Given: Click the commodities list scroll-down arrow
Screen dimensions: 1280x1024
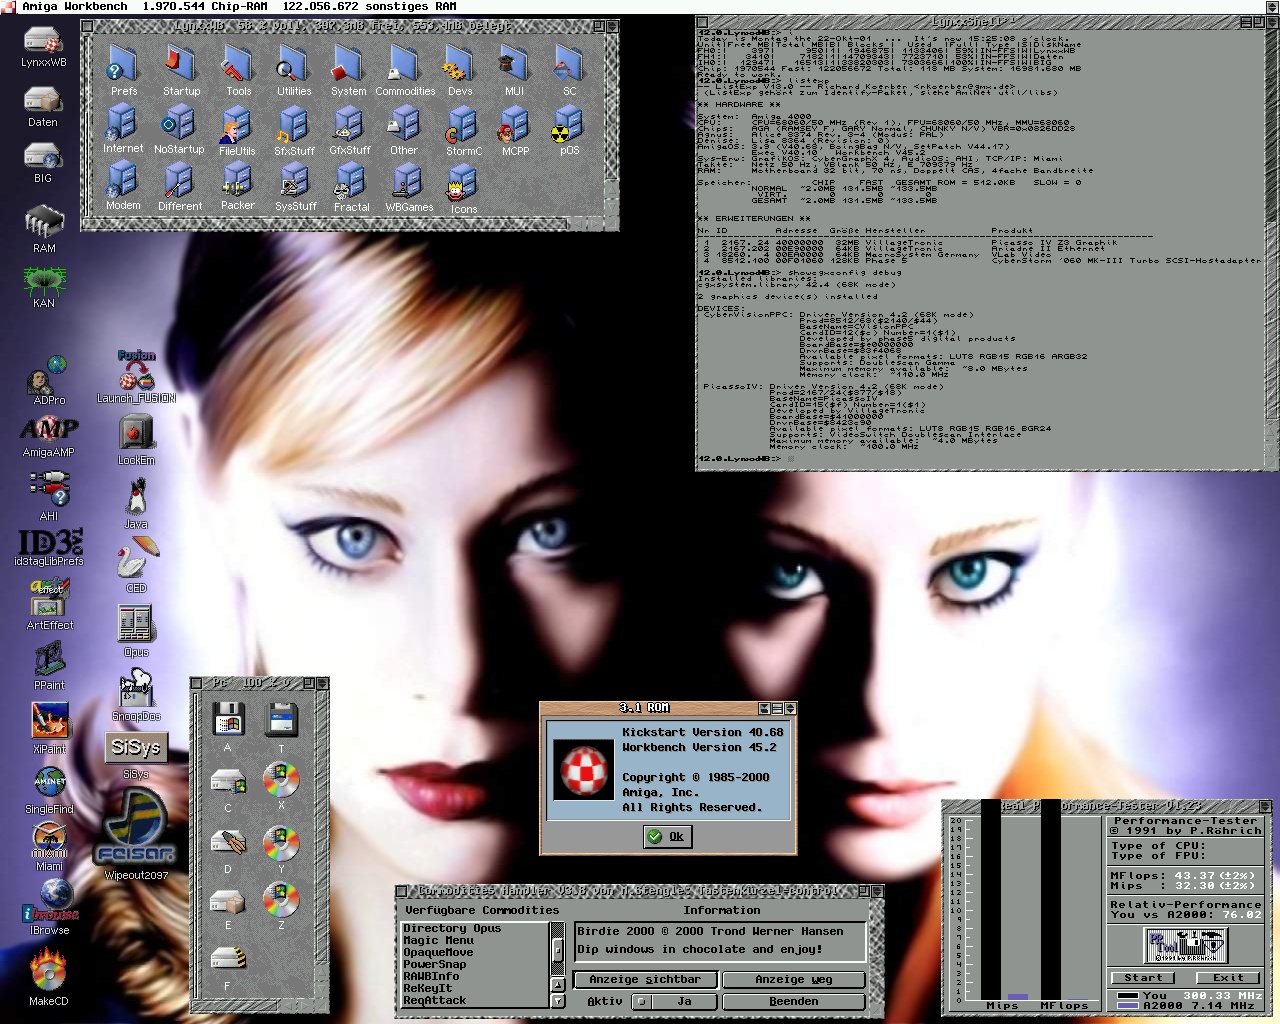Looking at the screenshot, I should point(558,1001).
